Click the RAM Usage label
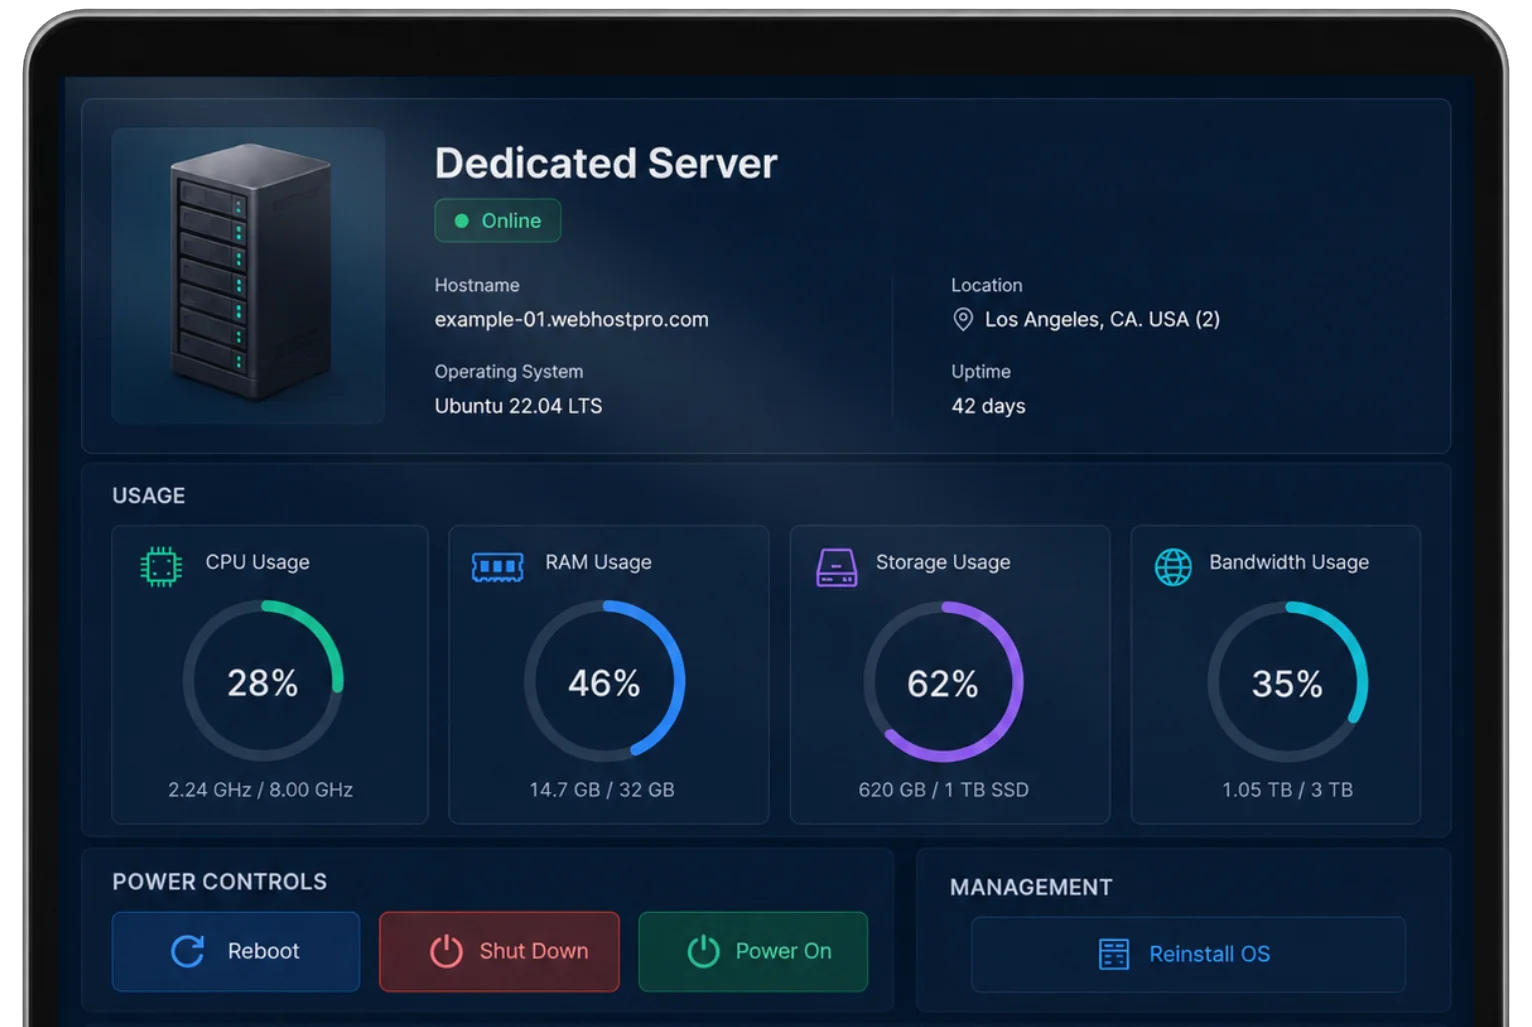Viewport: 1532px width, 1027px height. coord(598,562)
